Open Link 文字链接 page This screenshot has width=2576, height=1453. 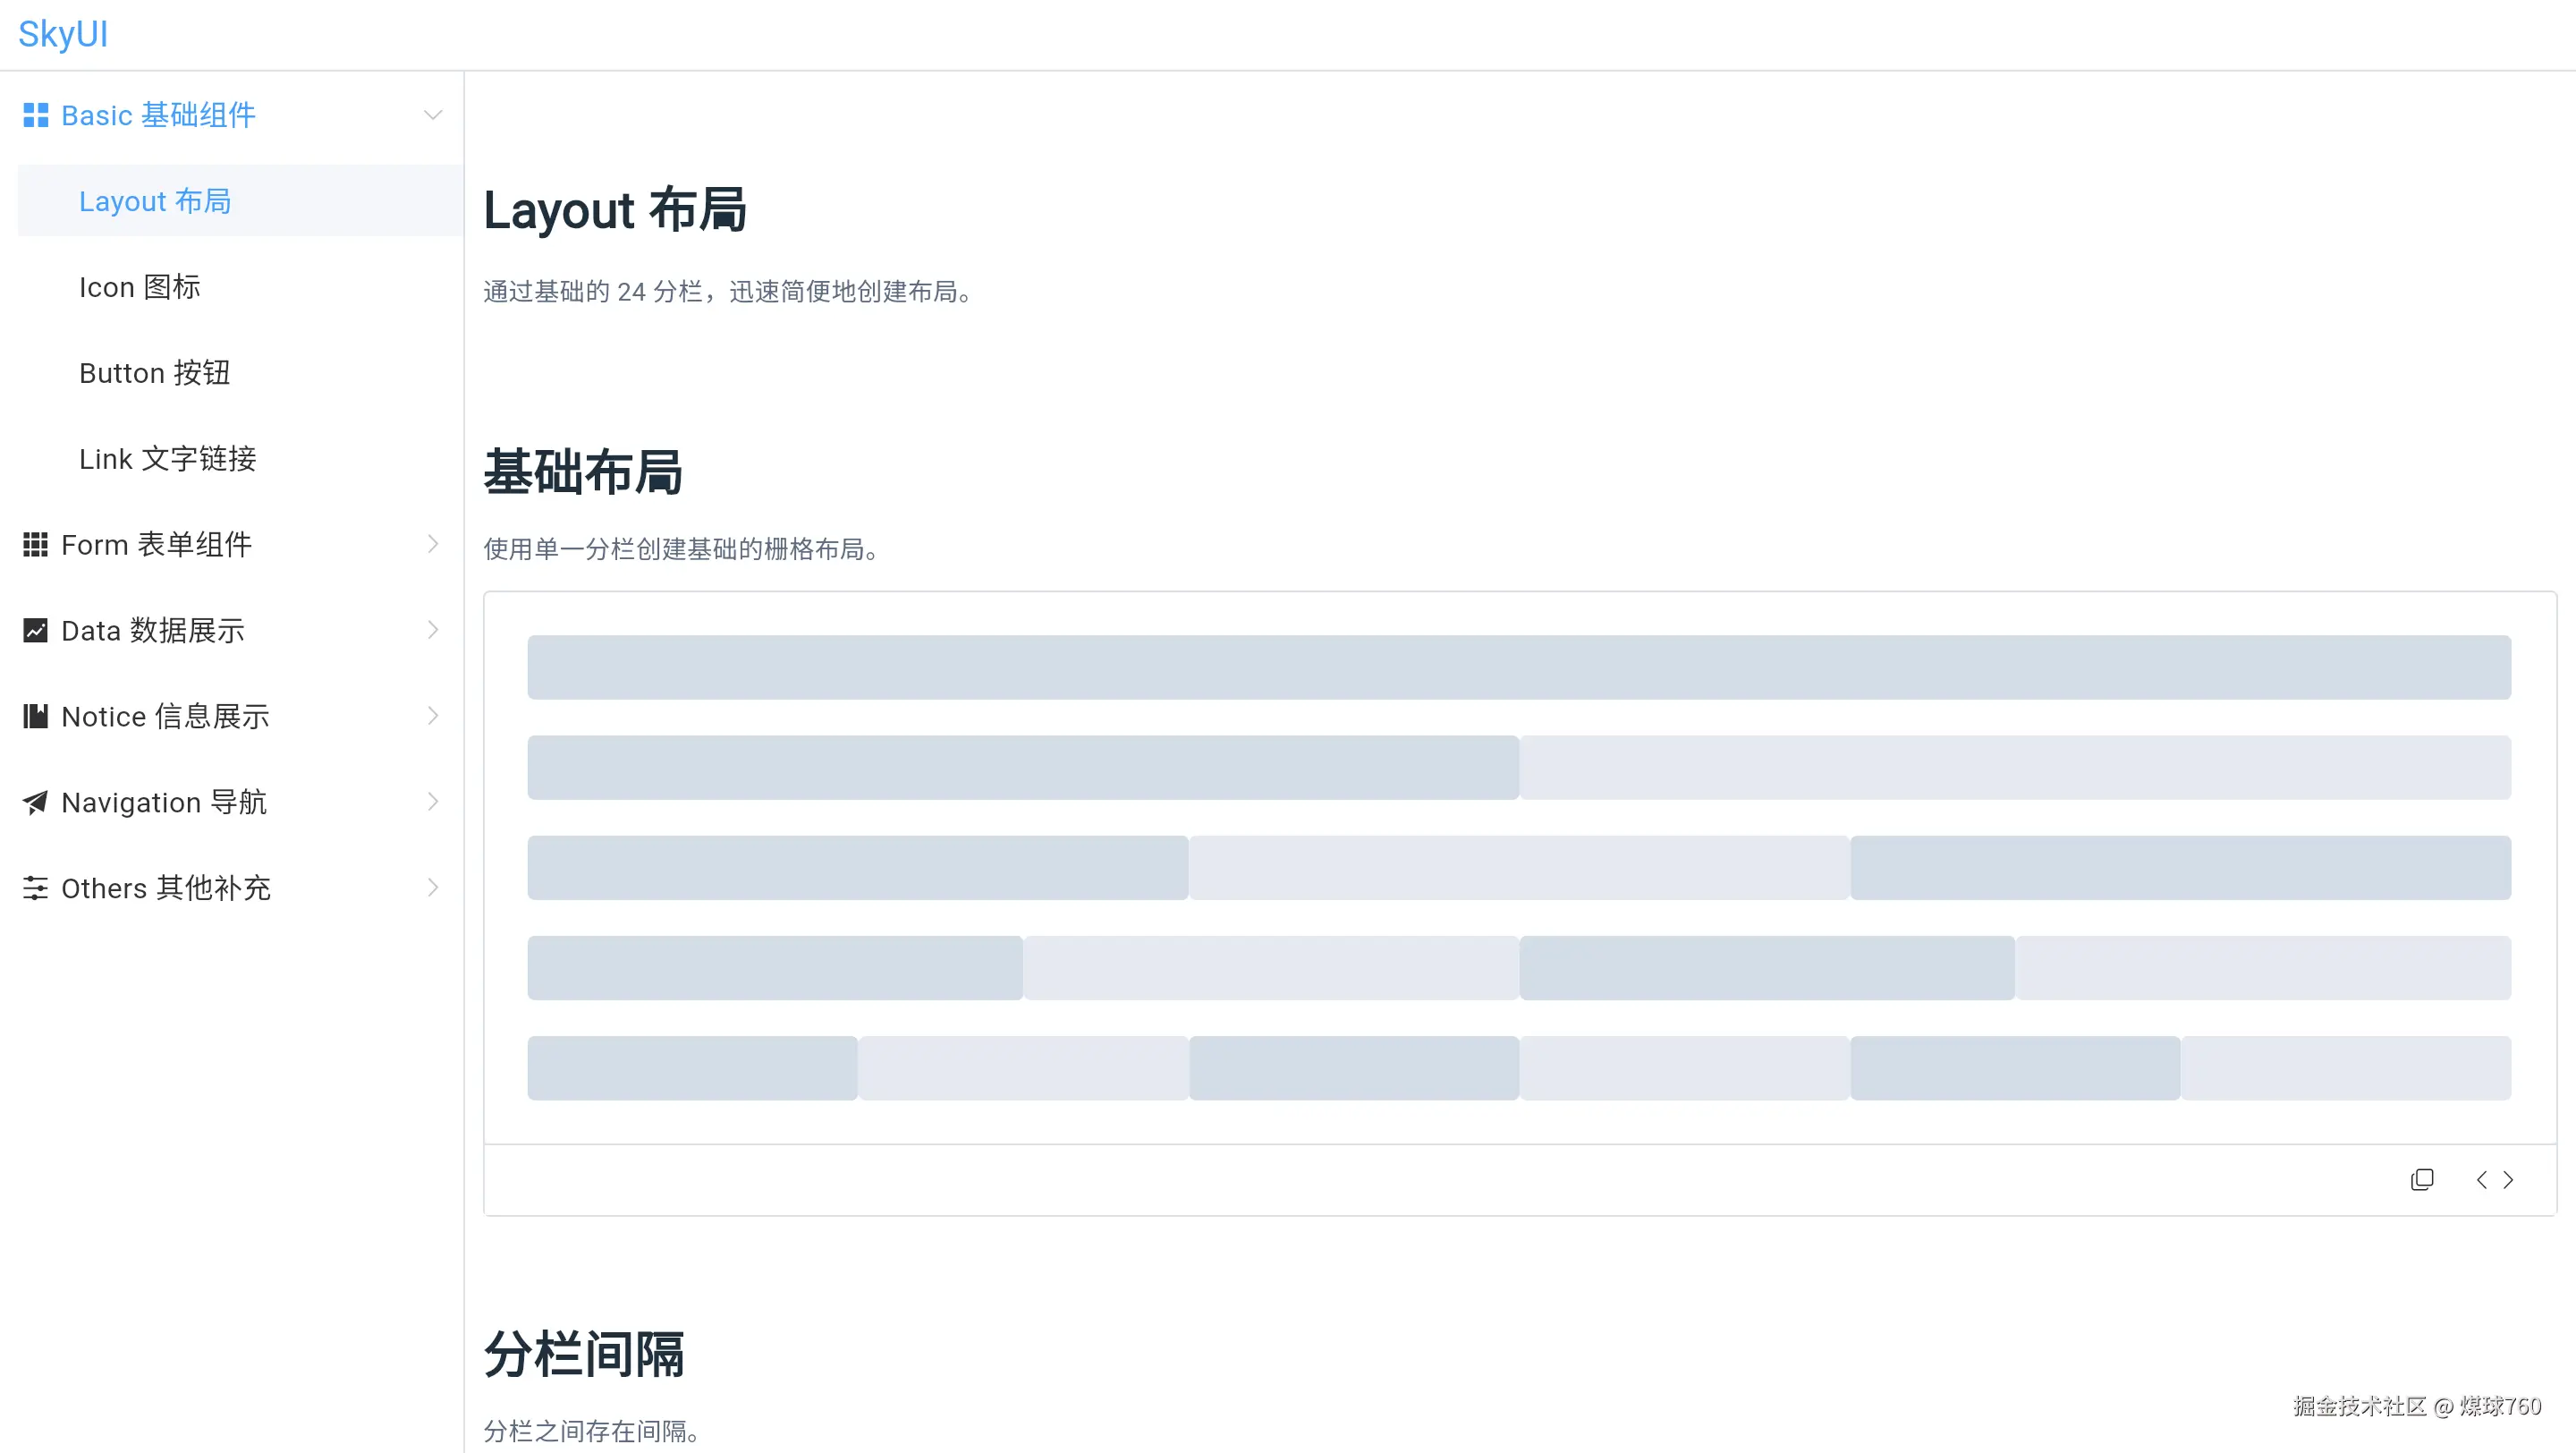coord(168,459)
